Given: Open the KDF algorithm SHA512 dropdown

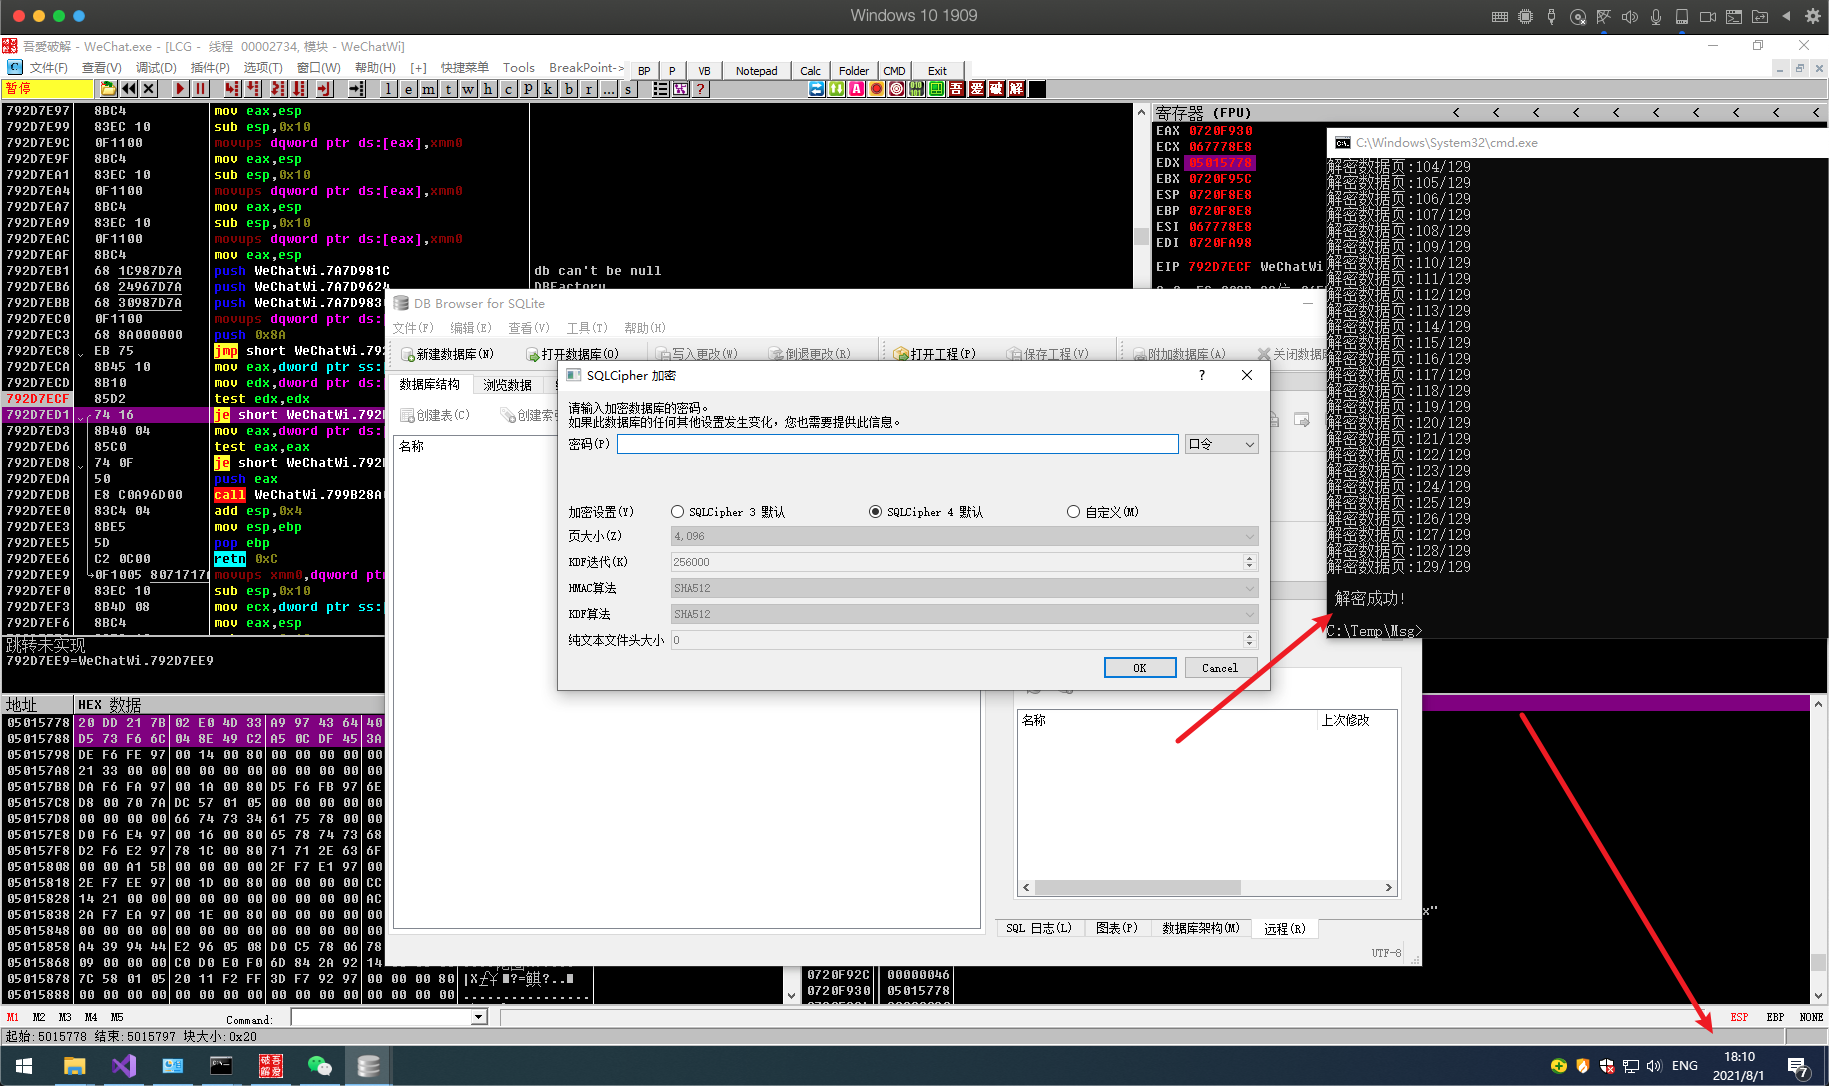Looking at the screenshot, I should click(964, 614).
